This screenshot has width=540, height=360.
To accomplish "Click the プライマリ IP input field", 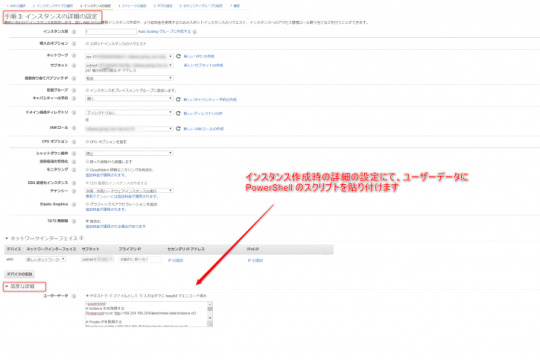I will (140, 259).
